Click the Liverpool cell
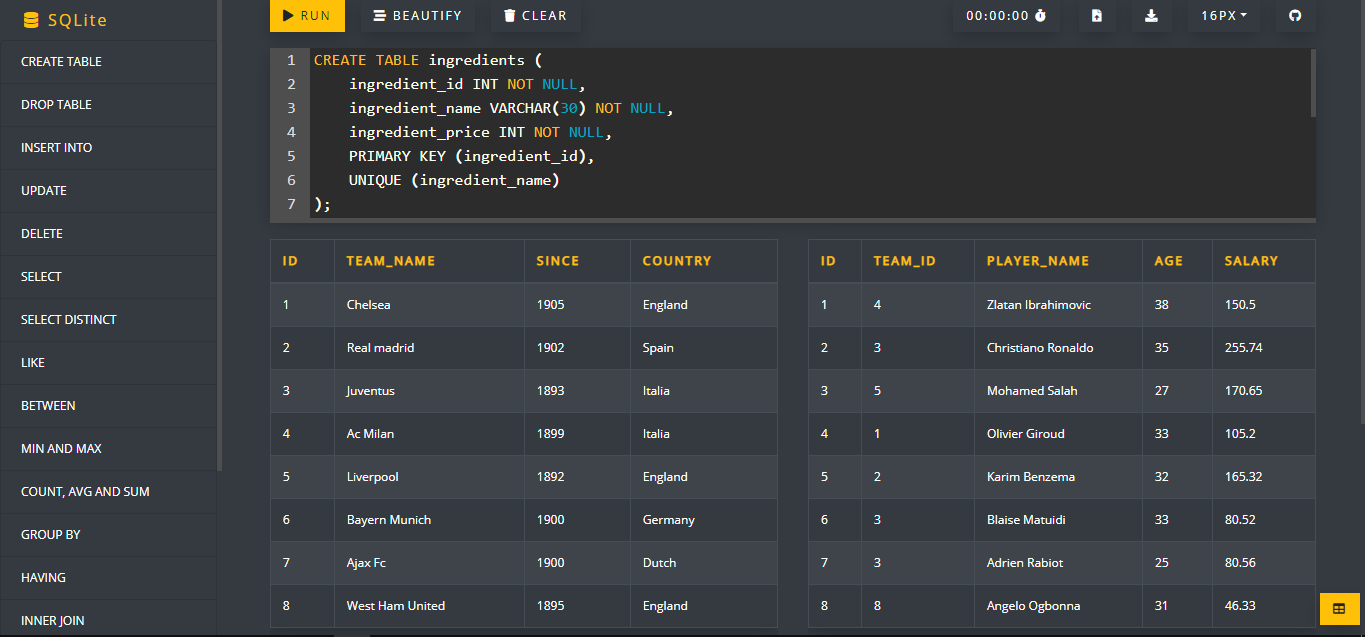The image size is (1365, 637). click(429, 477)
